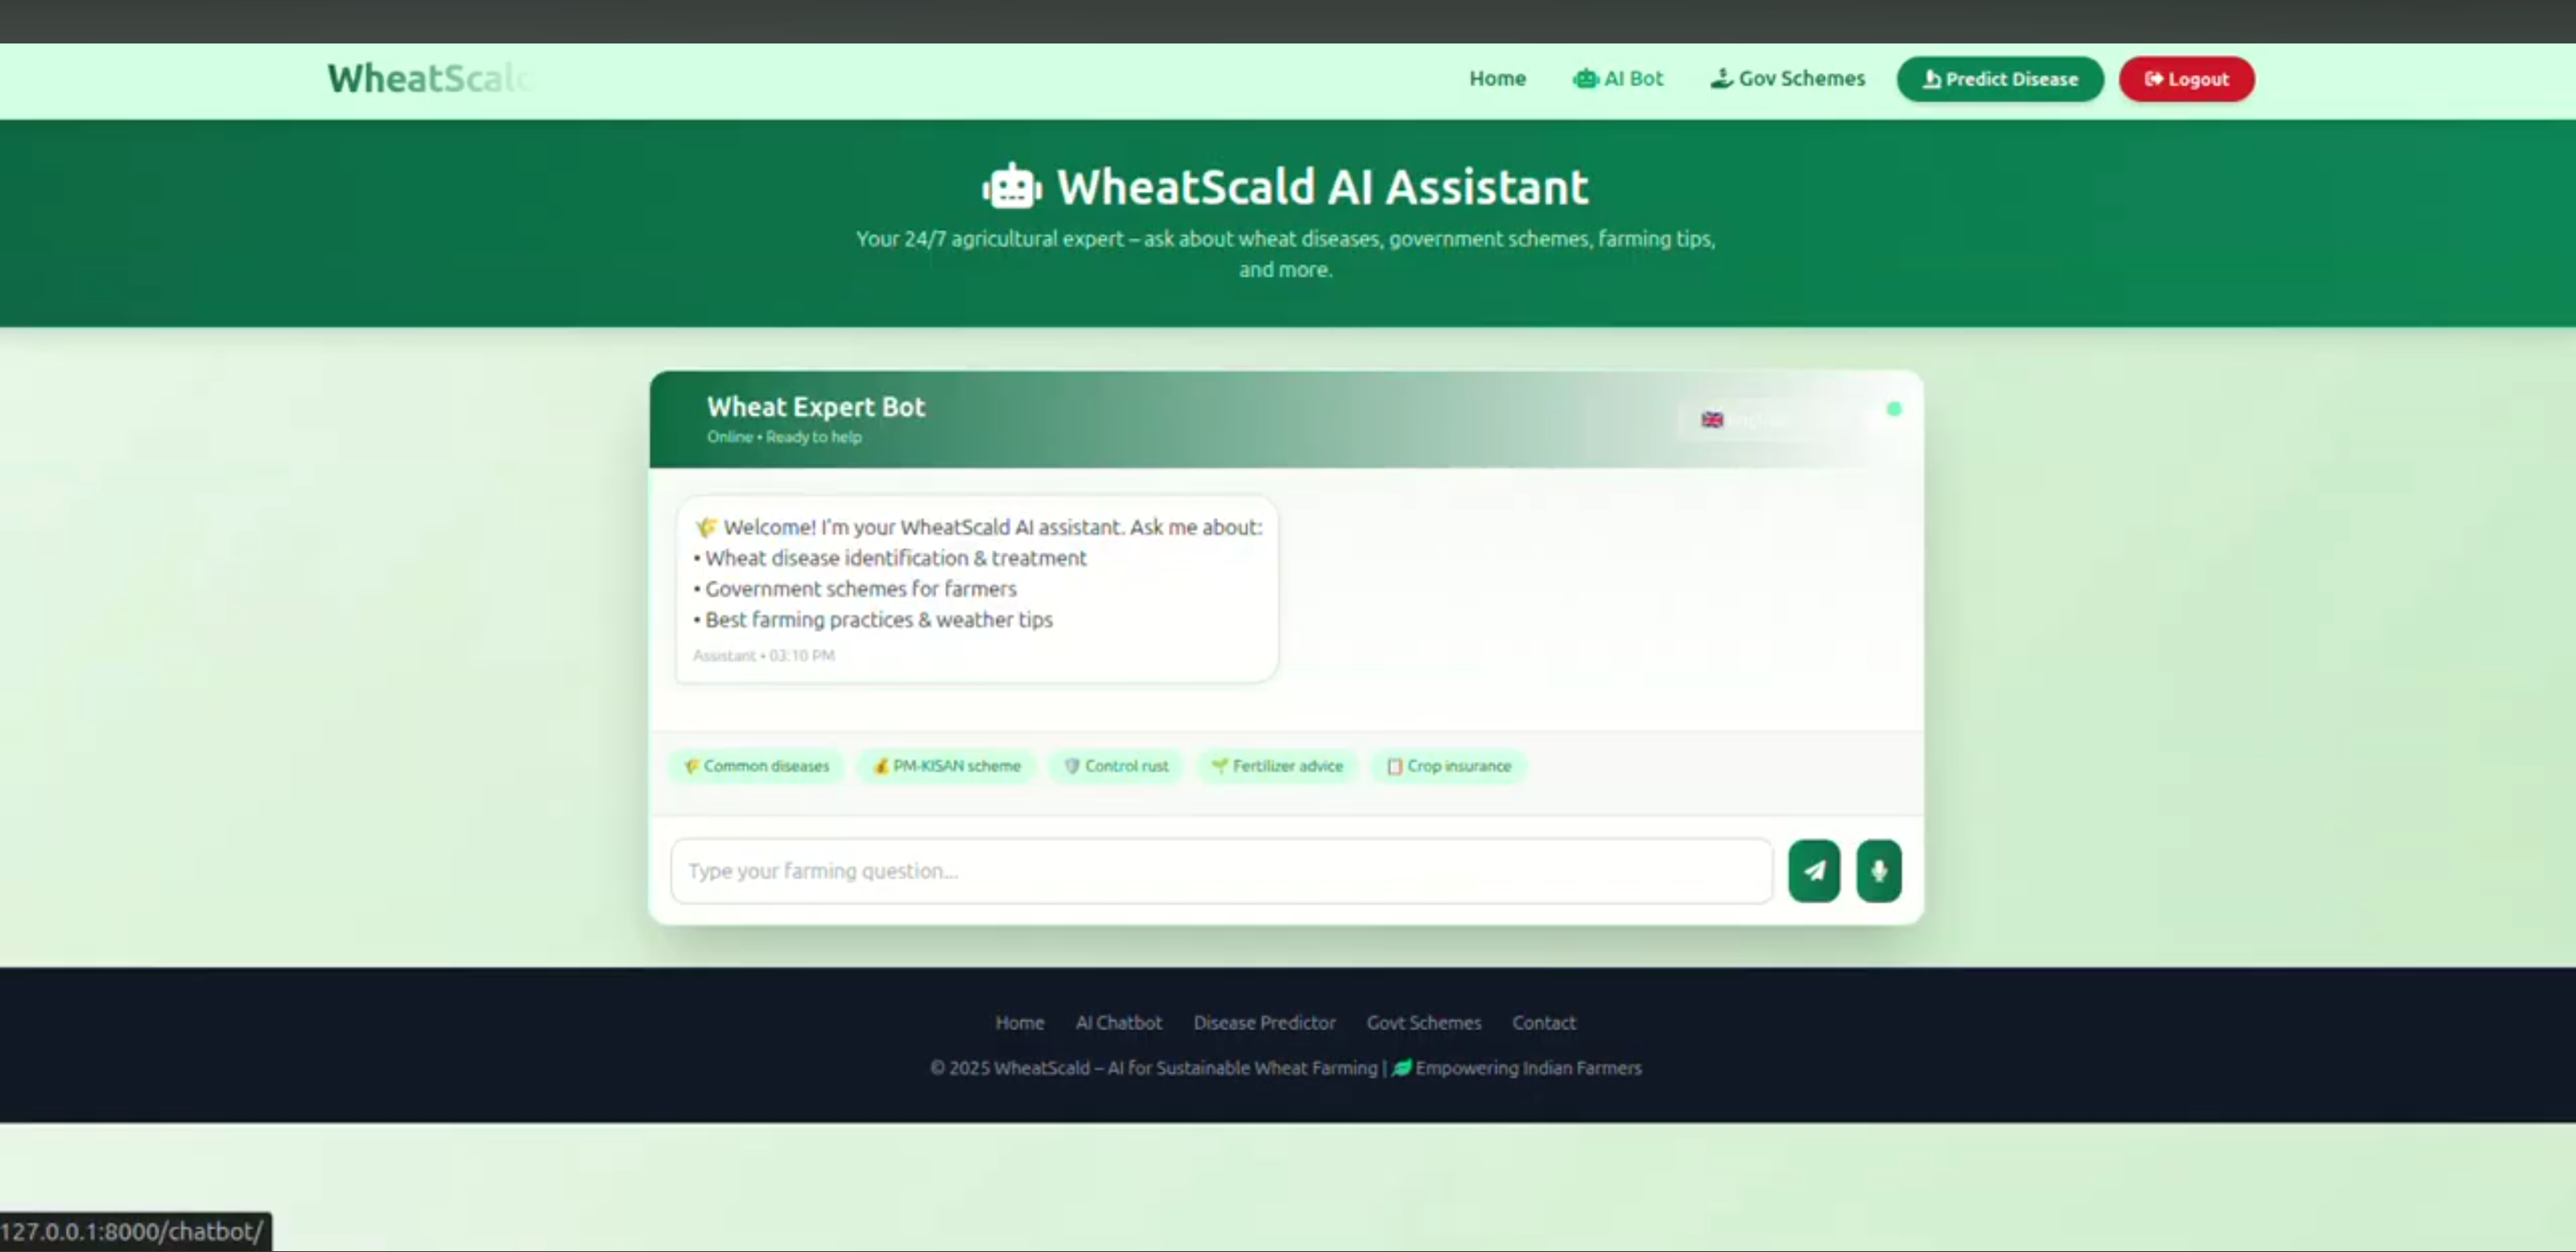Click the Wheat Expert Bot title
The width and height of the screenshot is (2576, 1252).
point(815,407)
